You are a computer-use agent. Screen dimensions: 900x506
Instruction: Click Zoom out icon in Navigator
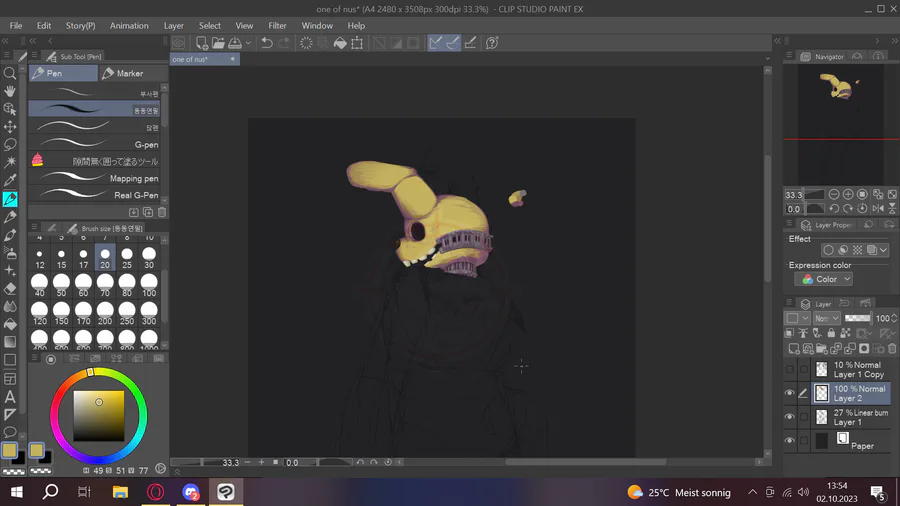point(834,194)
